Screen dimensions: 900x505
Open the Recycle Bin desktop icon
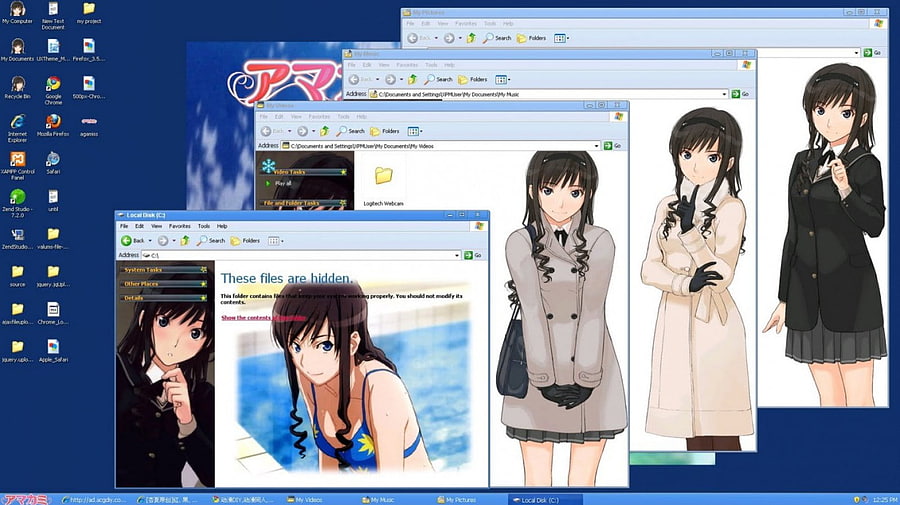coord(17,88)
